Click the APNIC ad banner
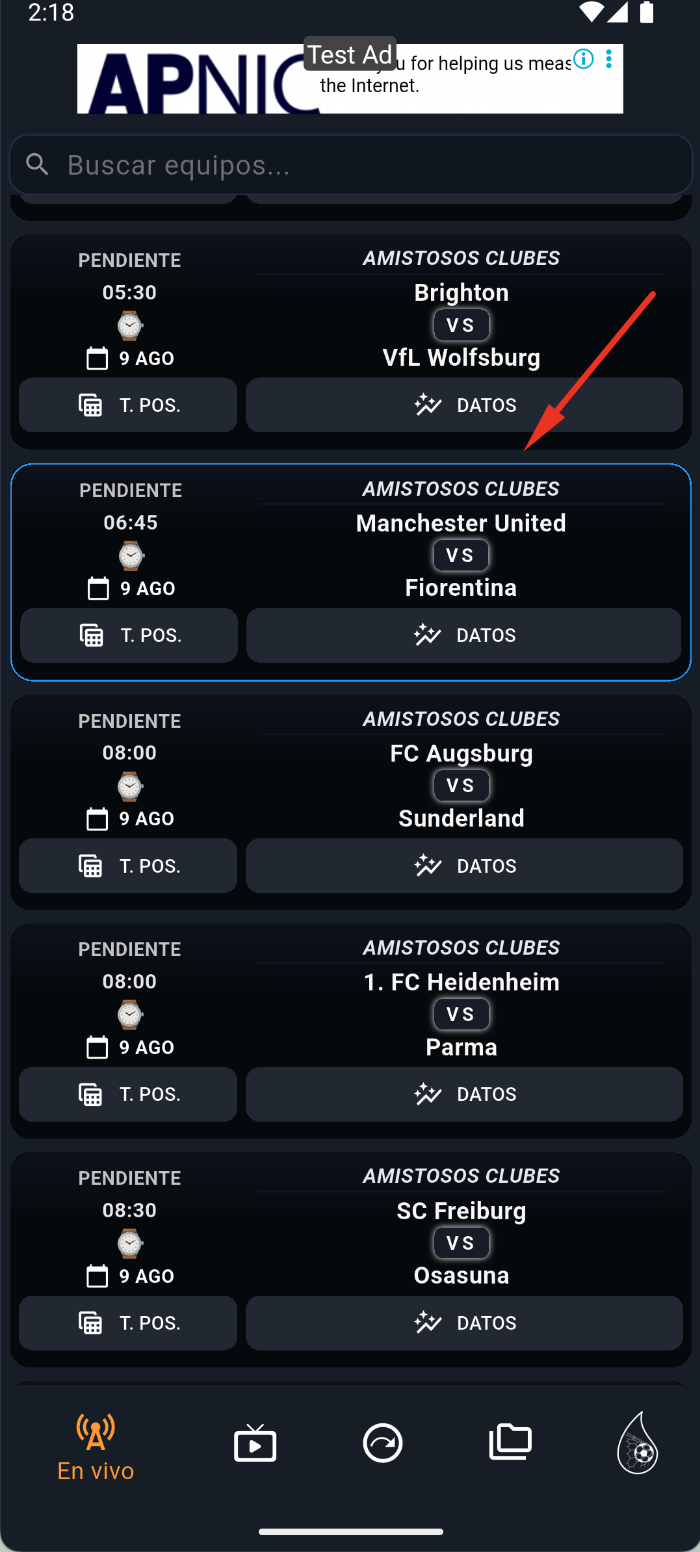 pyautogui.click(x=350, y=78)
